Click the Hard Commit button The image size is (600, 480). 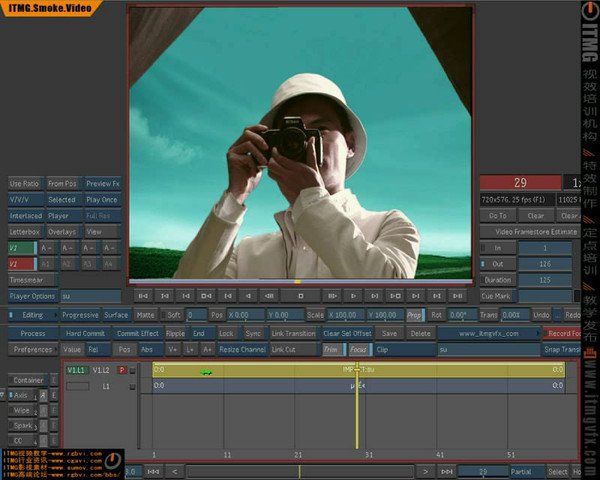coord(85,333)
